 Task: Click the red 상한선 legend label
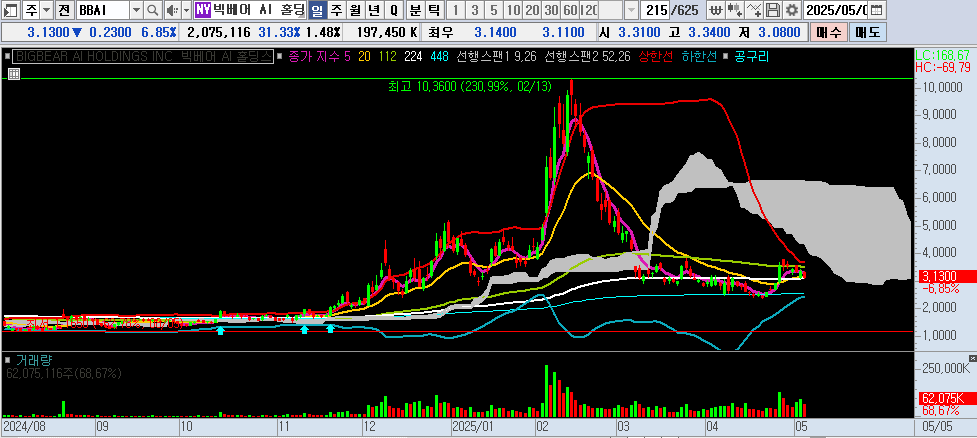(x=656, y=57)
